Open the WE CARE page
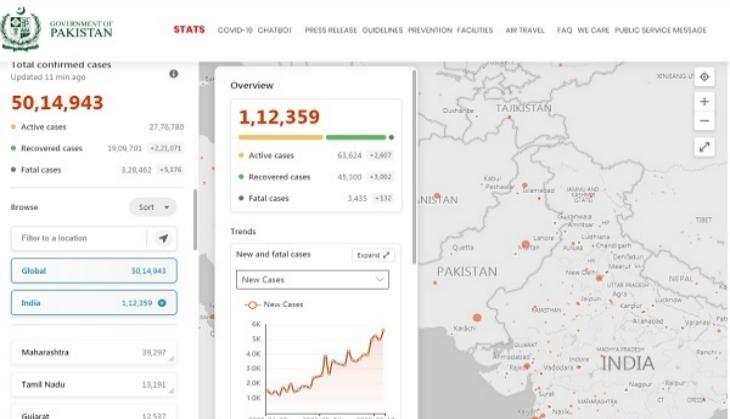 pos(593,30)
